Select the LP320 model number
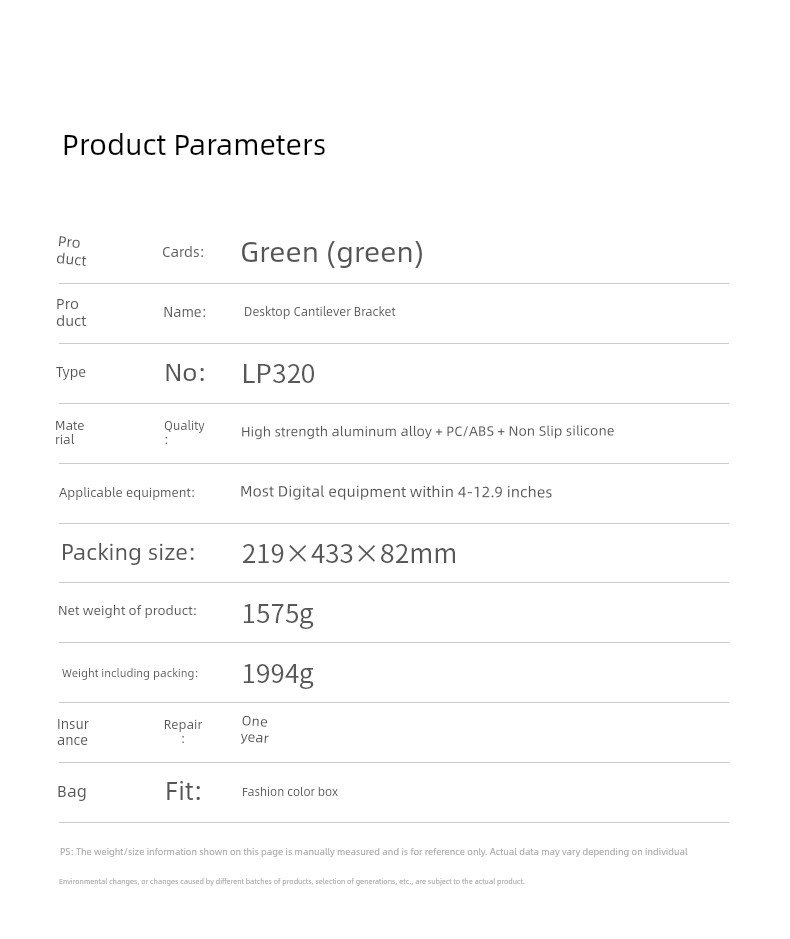The width and height of the screenshot is (790, 939). pos(278,374)
